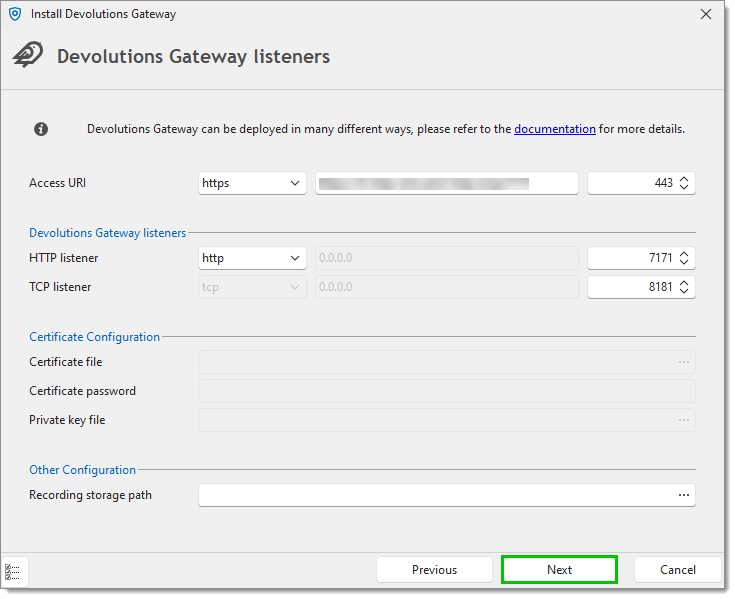
Task: Click the "HTTP listener" label
Action: [x=64, y=259]
